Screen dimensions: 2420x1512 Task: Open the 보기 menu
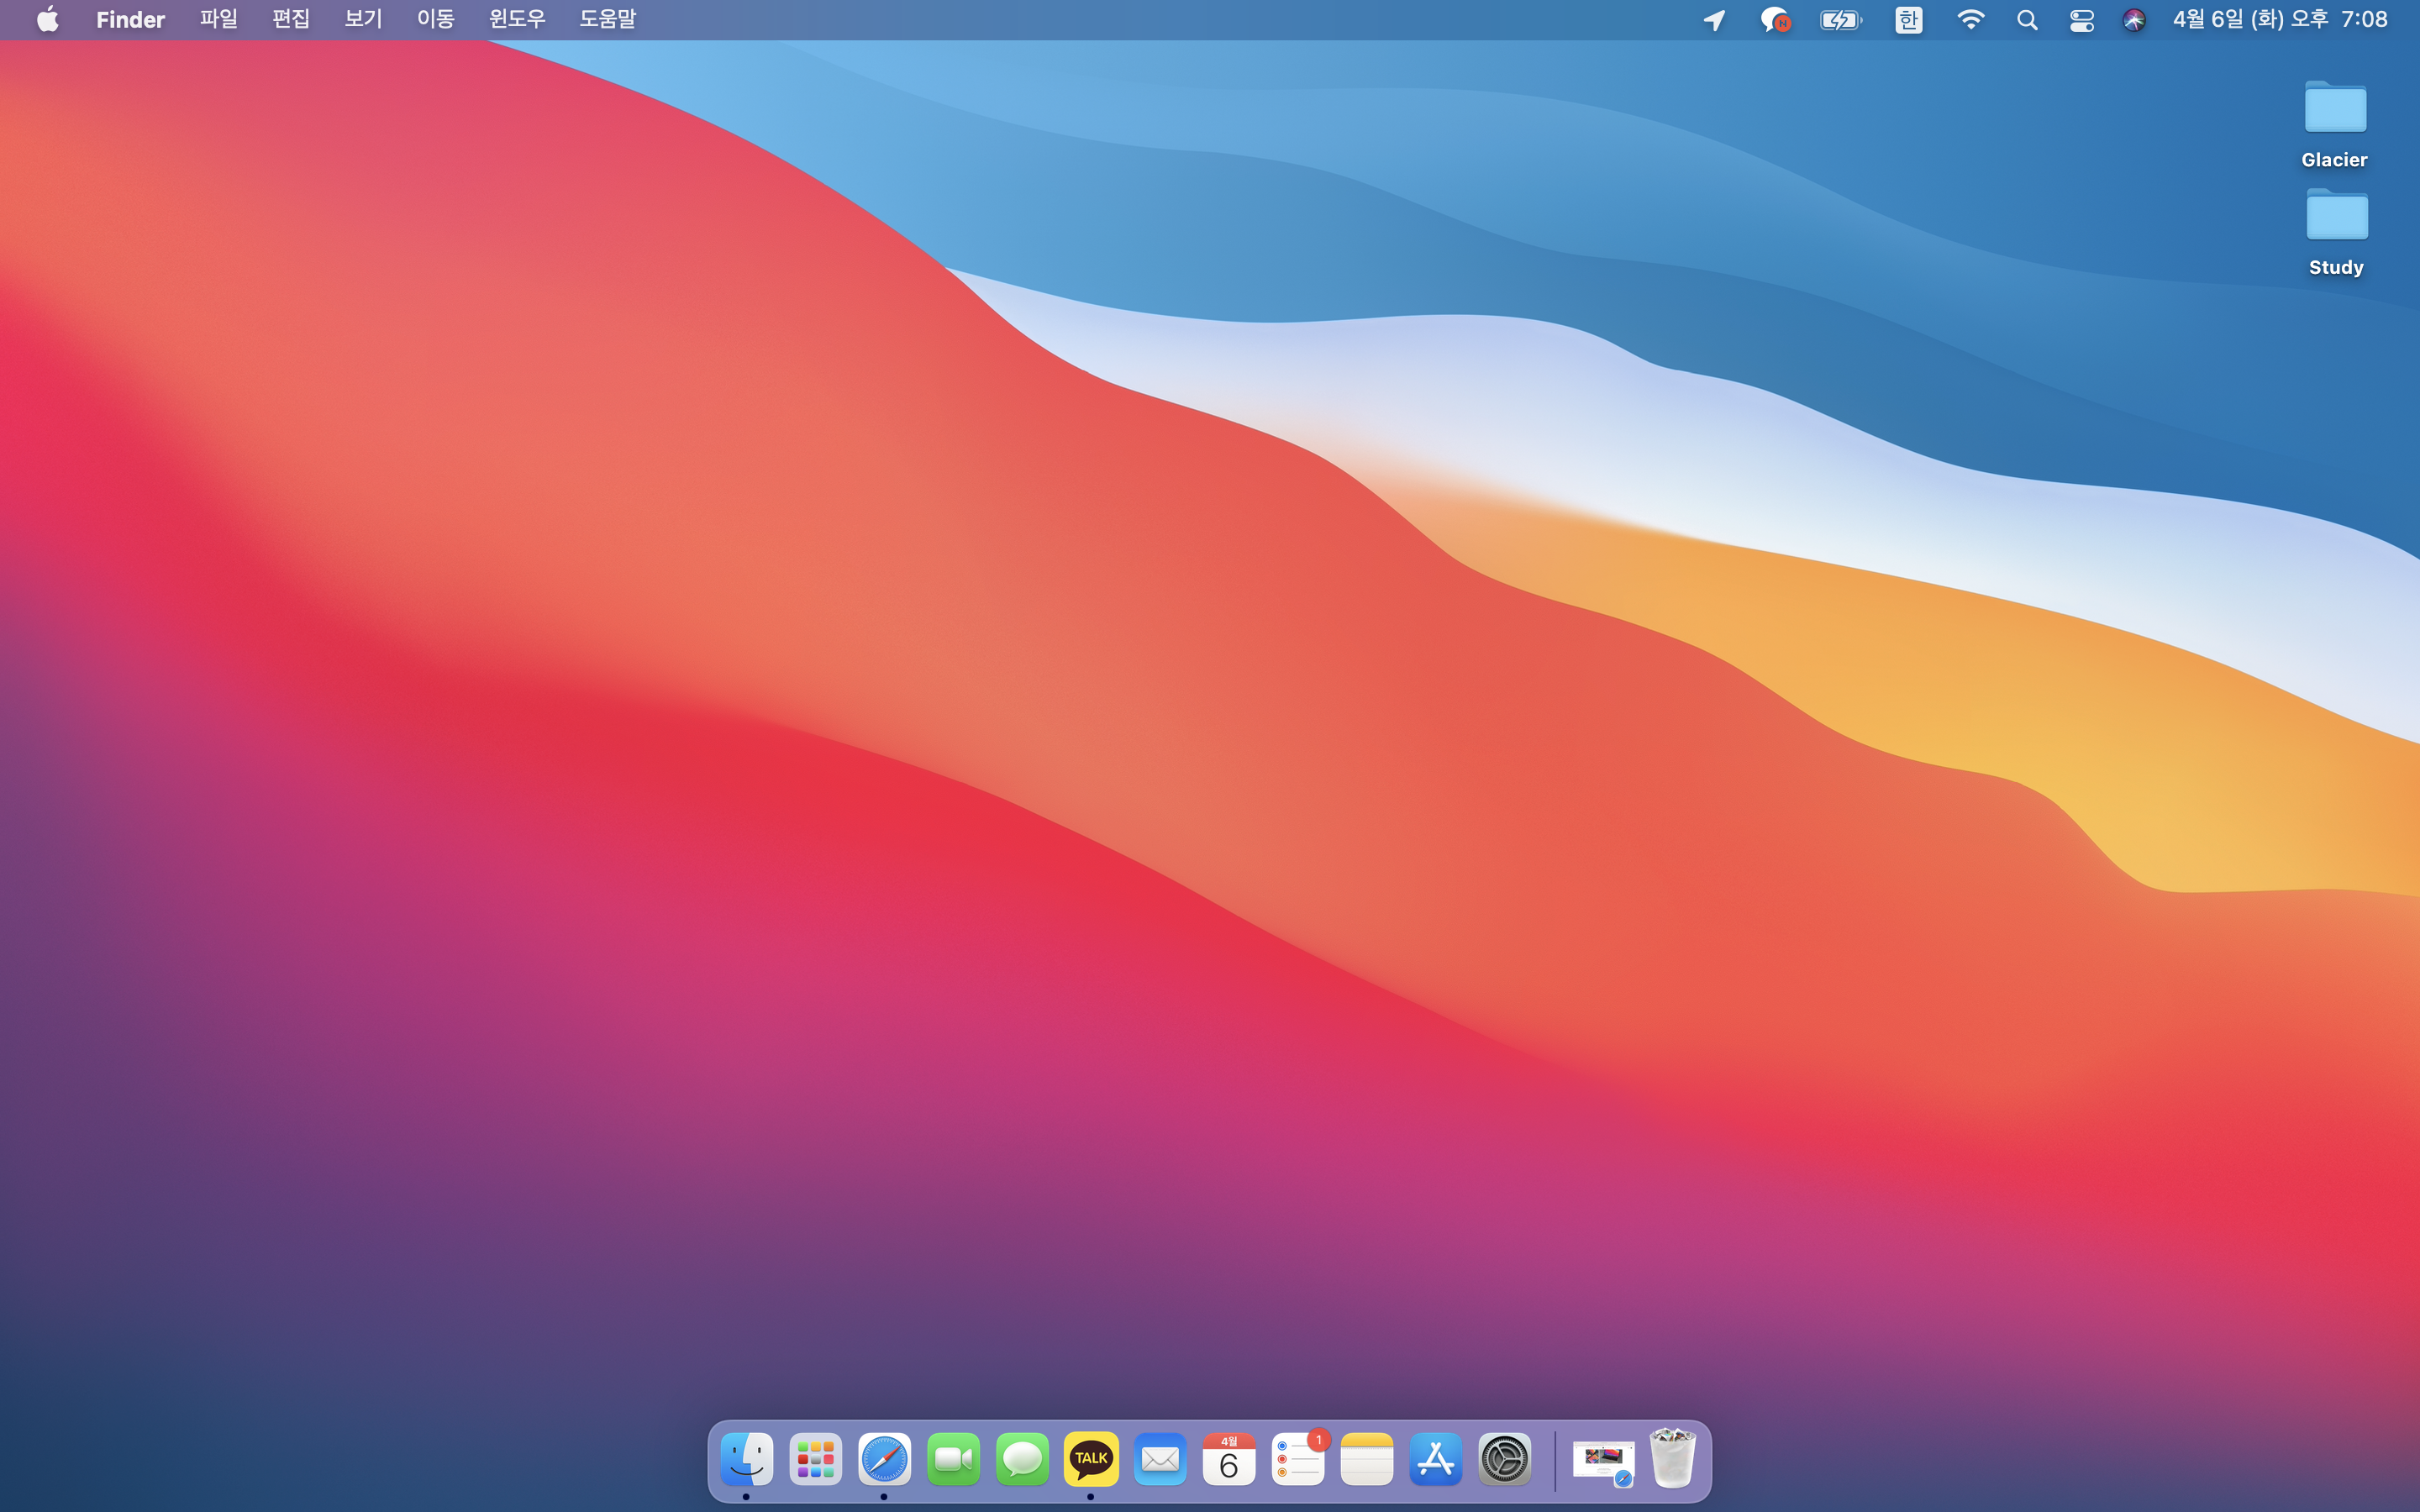[x=363, y=20]
